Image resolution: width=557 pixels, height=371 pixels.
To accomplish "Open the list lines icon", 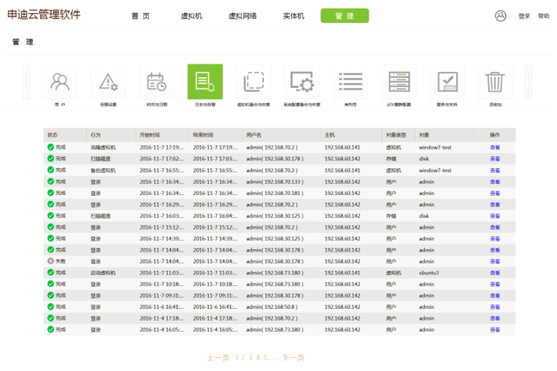I will [350, 82].
